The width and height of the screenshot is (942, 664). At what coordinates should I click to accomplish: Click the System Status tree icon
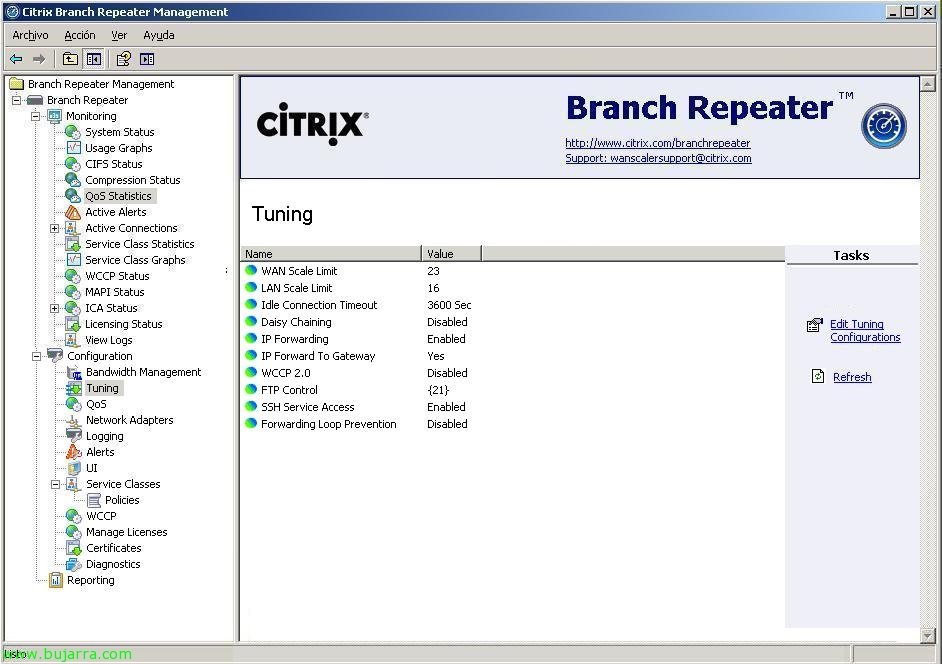click(x=73, y=132)
